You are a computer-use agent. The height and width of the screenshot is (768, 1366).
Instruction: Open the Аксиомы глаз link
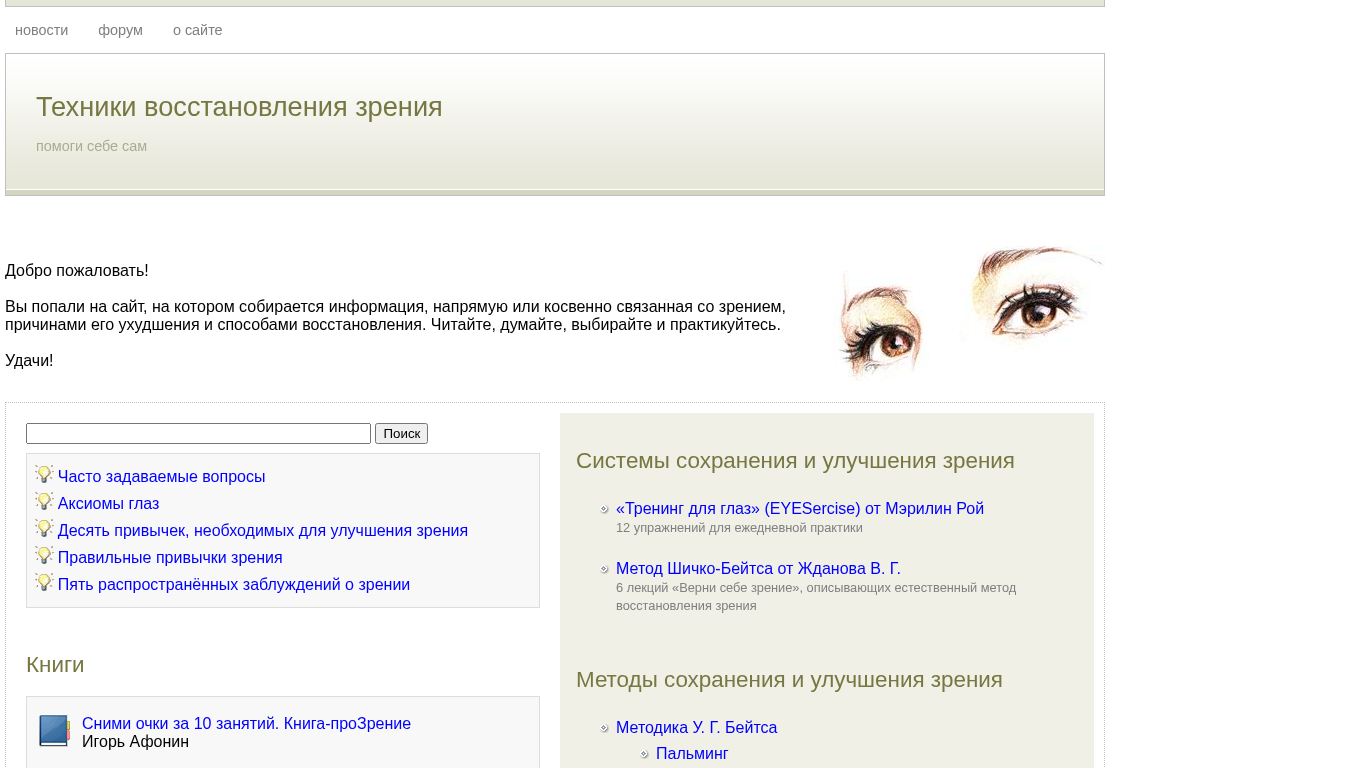pyautogui.click(x=108, y=504)
